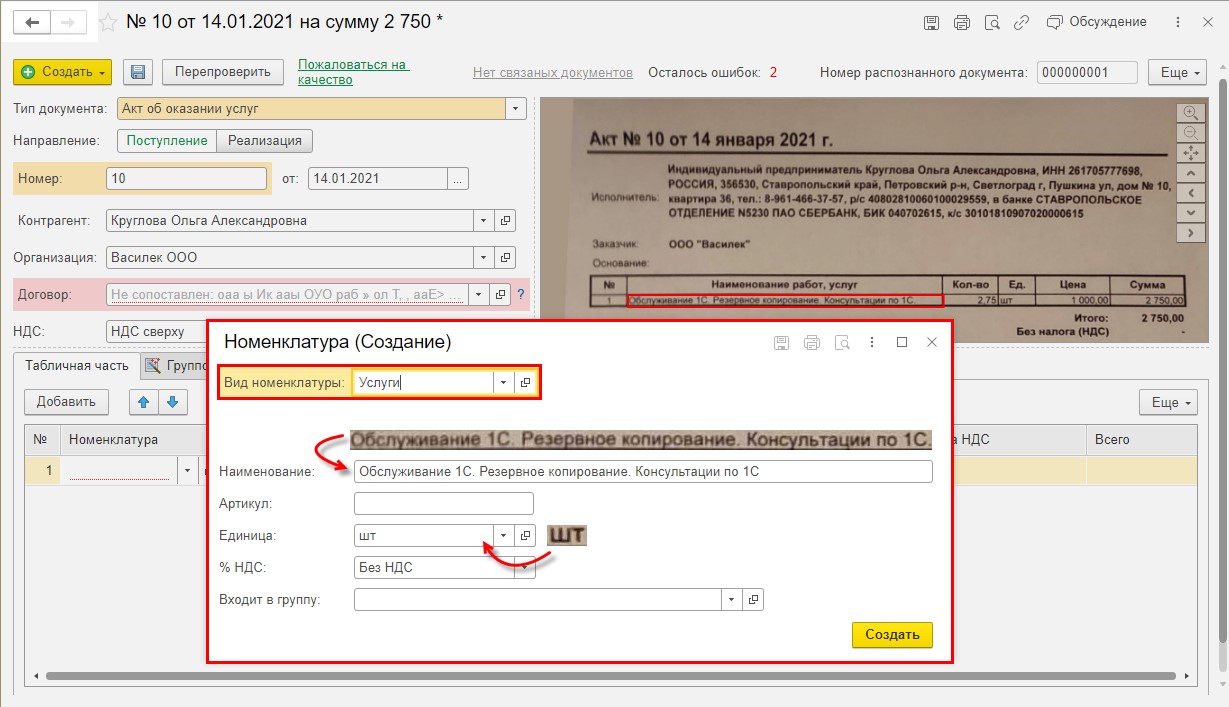Go forward with the right arrow button
The image size is (1229, 707).
point(68,21)
